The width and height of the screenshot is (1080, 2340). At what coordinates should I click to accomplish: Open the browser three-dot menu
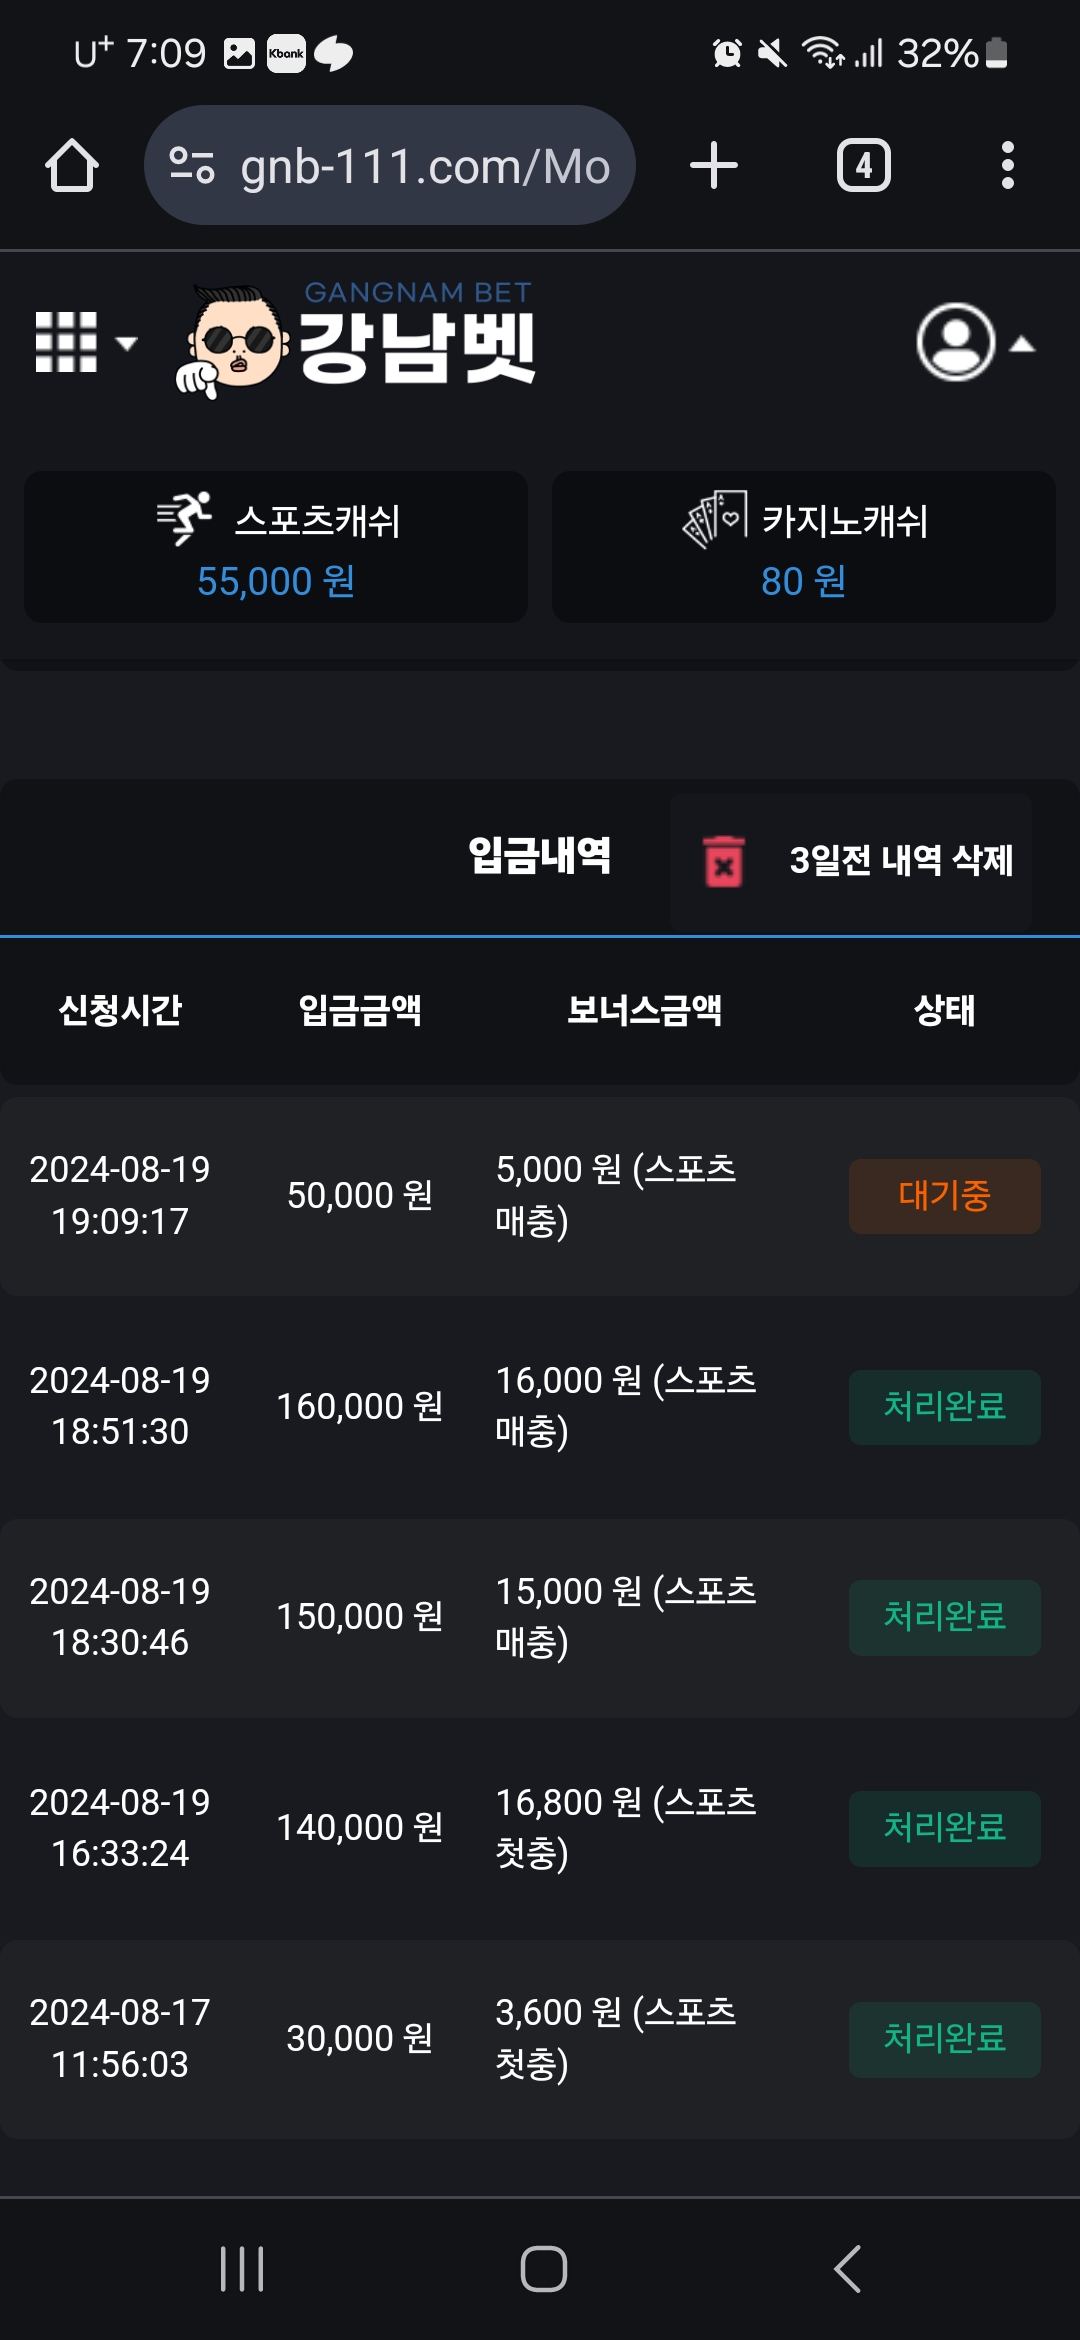click(1007, 166)
